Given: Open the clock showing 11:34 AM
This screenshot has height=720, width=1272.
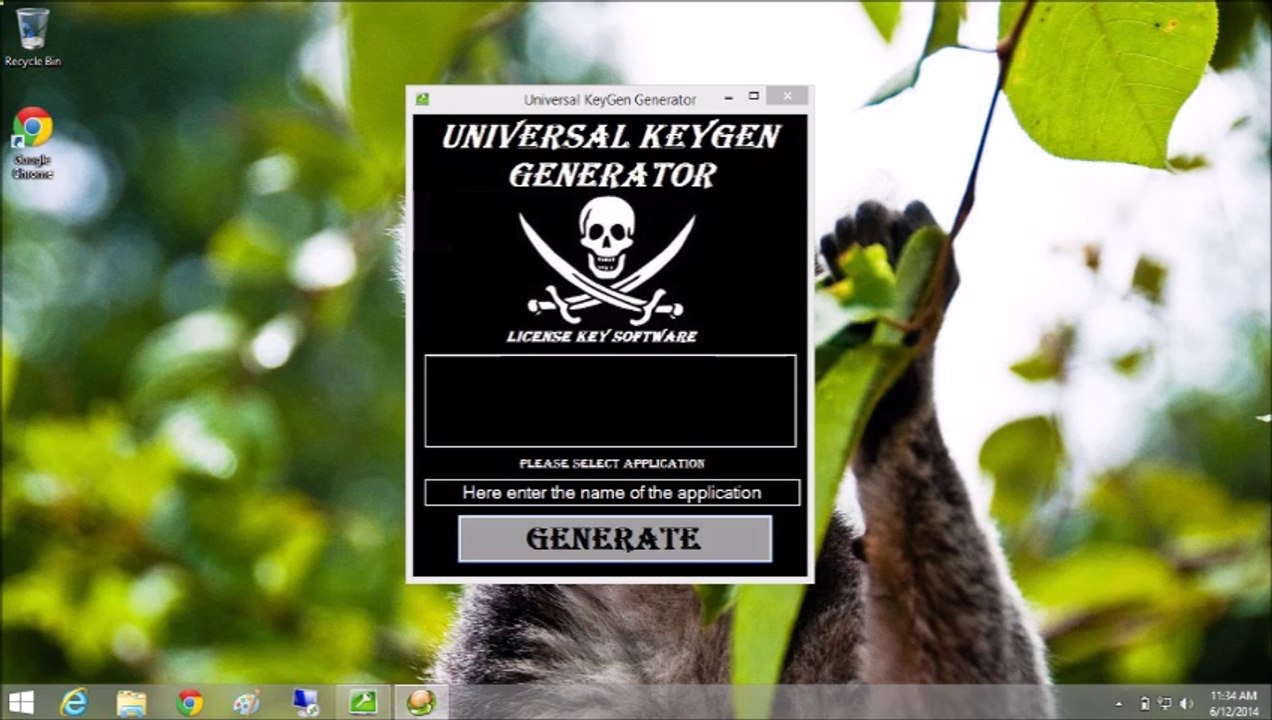Looking at the screenshot, I should (x=1234, y=702).
